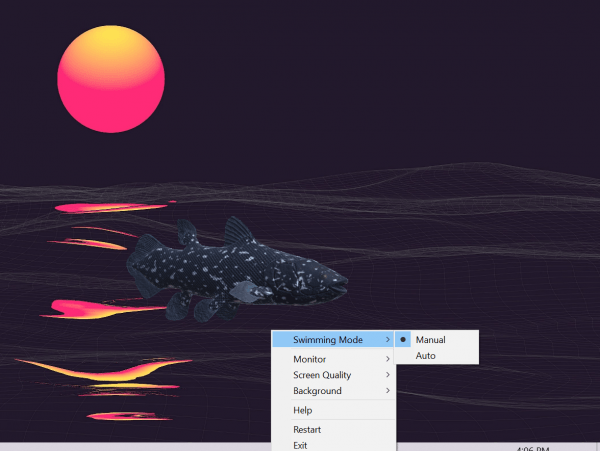
Task: Expand the arrow next to Background
Action: (x=388, y=391)
